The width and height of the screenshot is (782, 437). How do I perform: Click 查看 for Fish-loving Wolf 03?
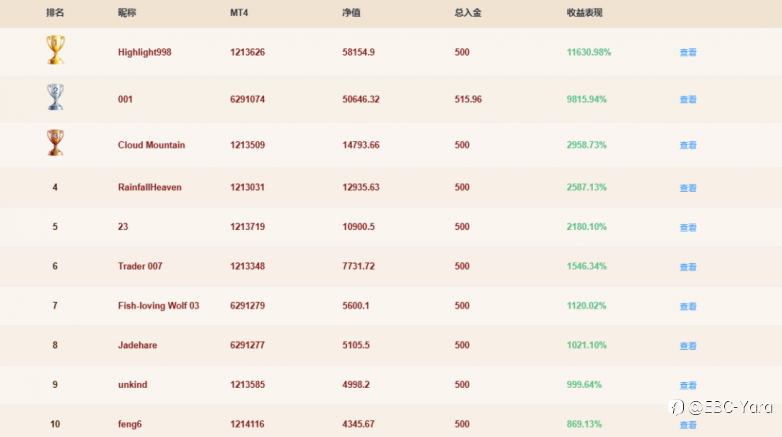688,306
